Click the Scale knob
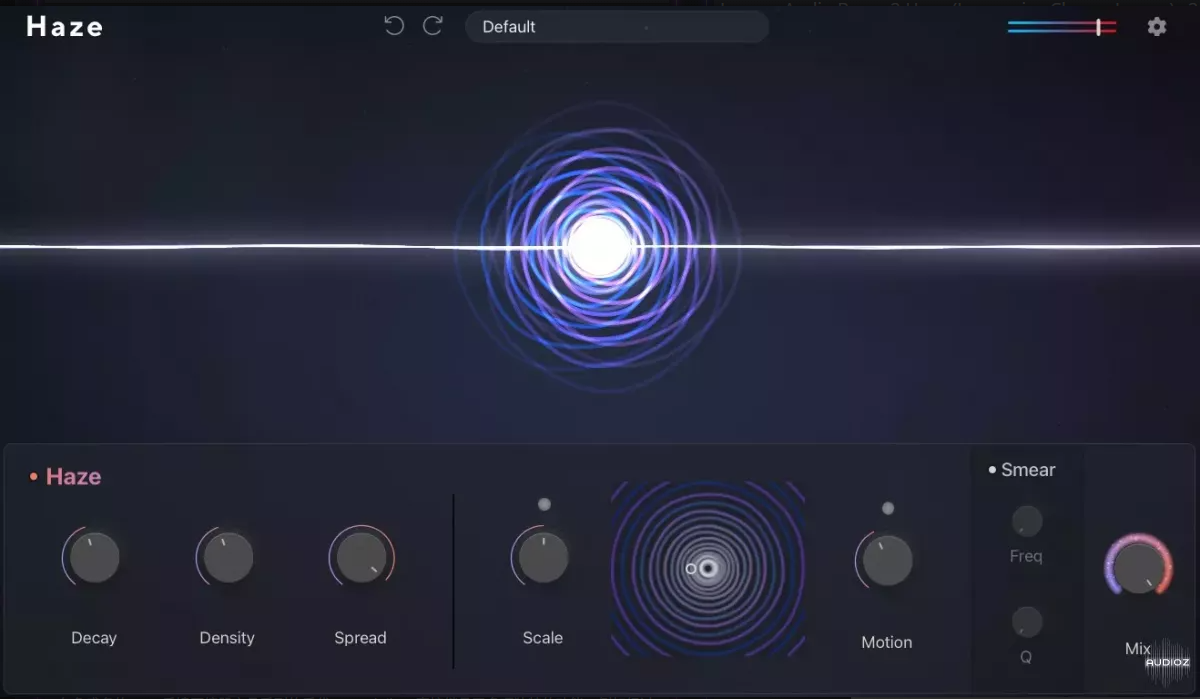The width and height of the screenshot is (1200, 699). (543, 558)
